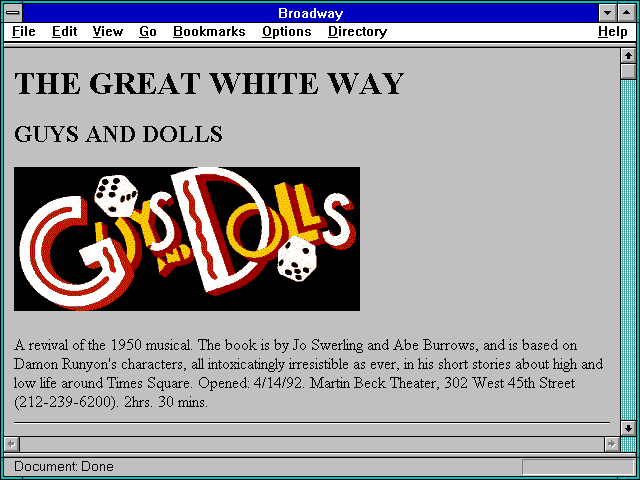Open the View menu
The width and height of the screenshot is (640, 480).
pos(108,32)
